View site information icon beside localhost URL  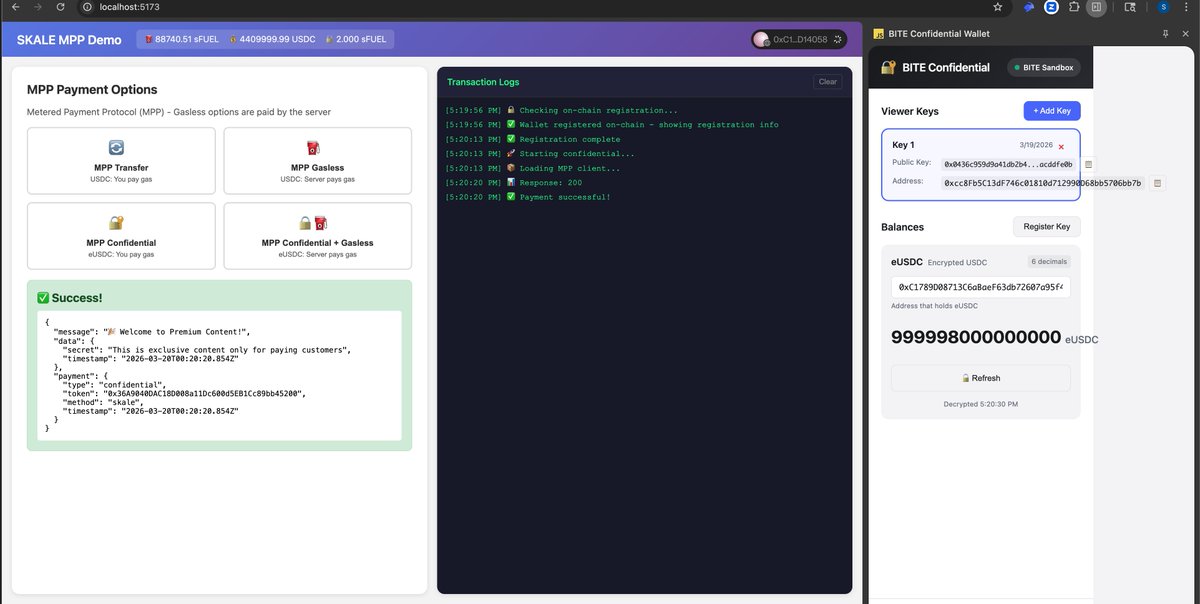(86, 7)
